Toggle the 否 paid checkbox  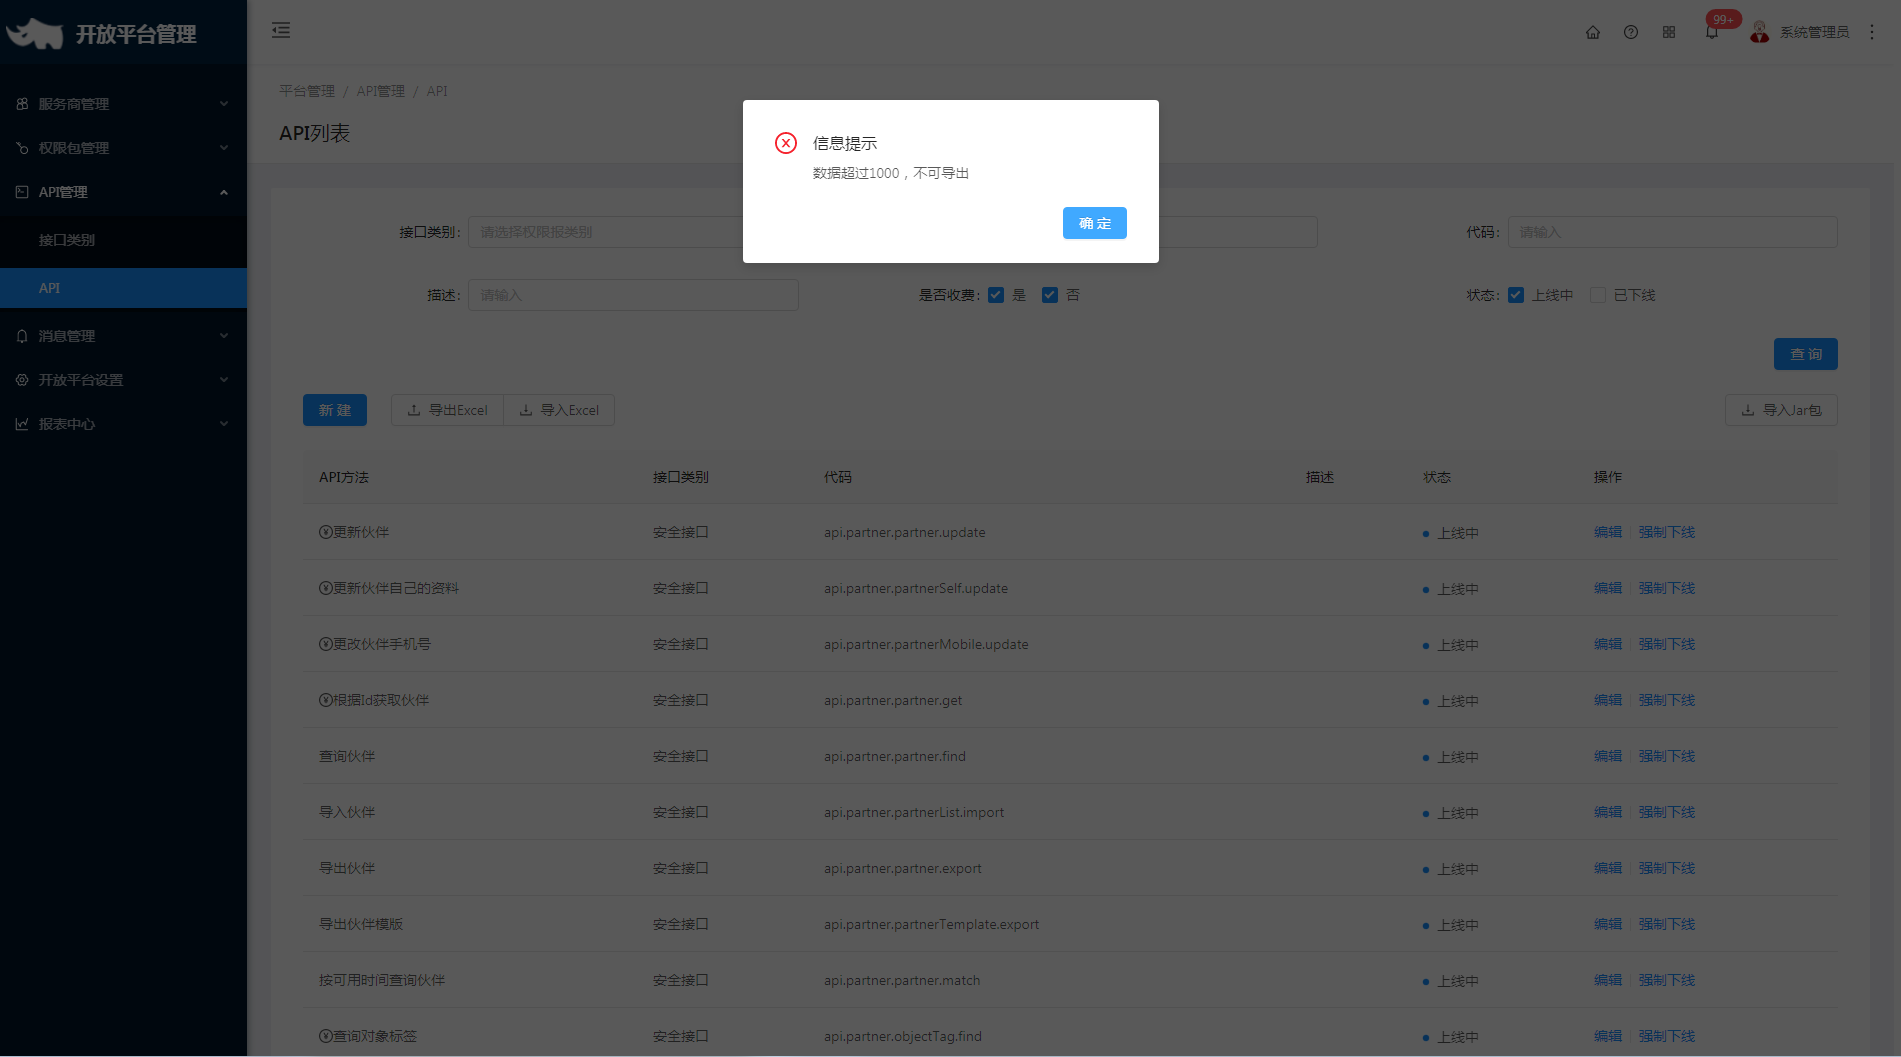[x=1050, y=295]
